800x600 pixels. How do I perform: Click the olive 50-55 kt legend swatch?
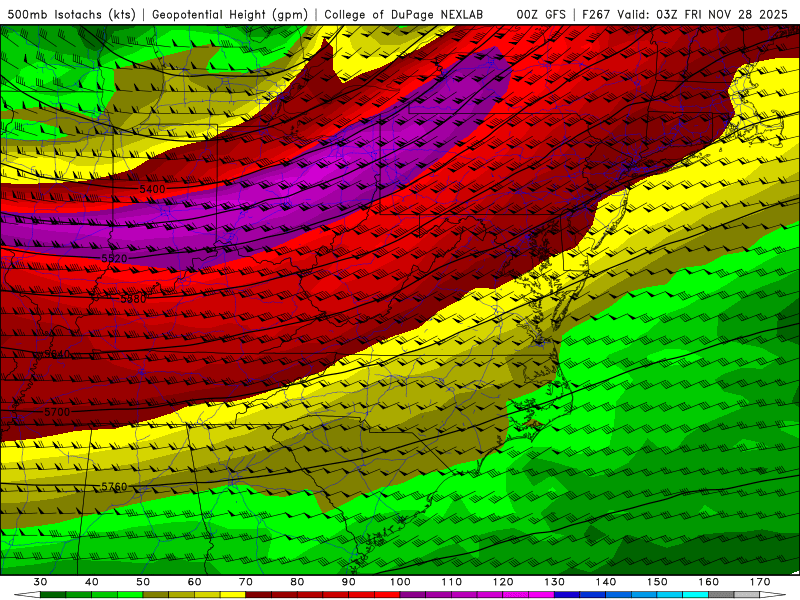(156, 595)
